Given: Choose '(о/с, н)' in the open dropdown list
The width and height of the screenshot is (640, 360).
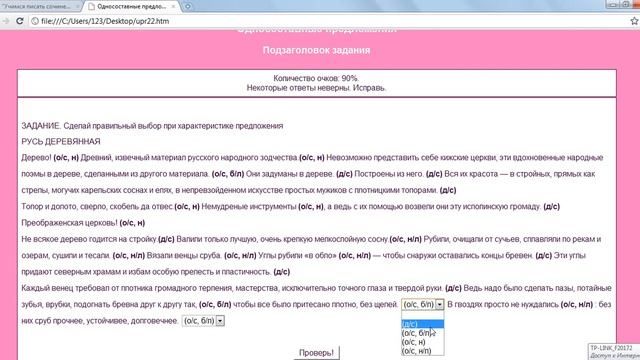Looking at the screenshot, I should [x=422, y=342].
